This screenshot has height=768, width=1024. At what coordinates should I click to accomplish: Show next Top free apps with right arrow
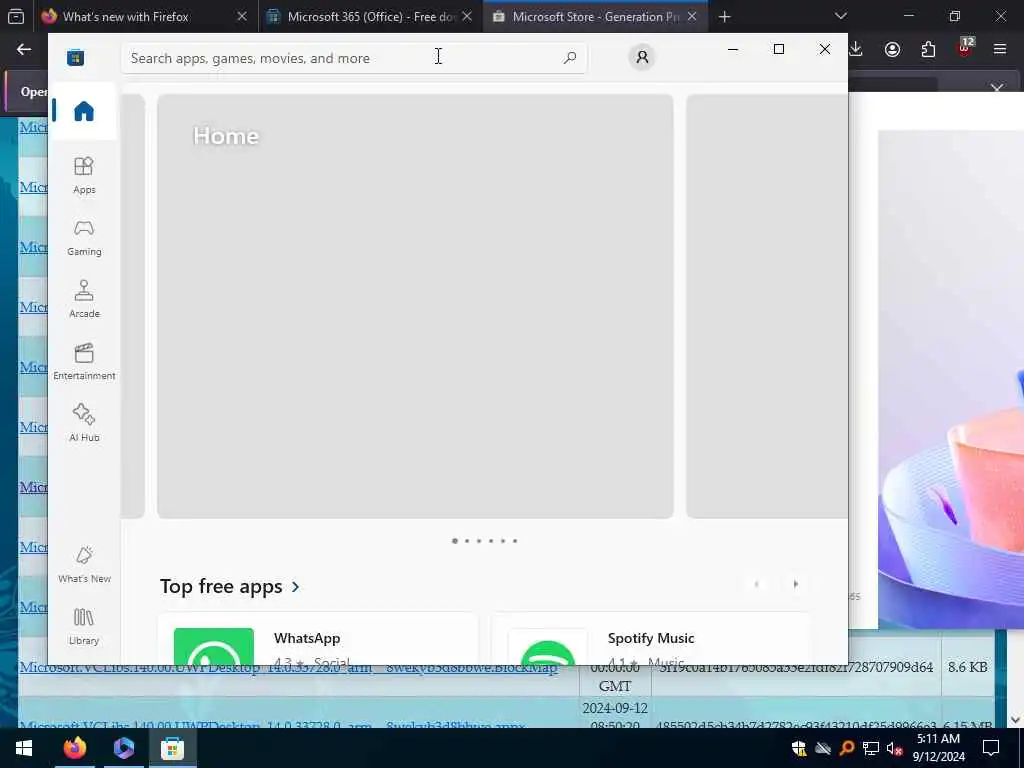(x=795, y=584)
